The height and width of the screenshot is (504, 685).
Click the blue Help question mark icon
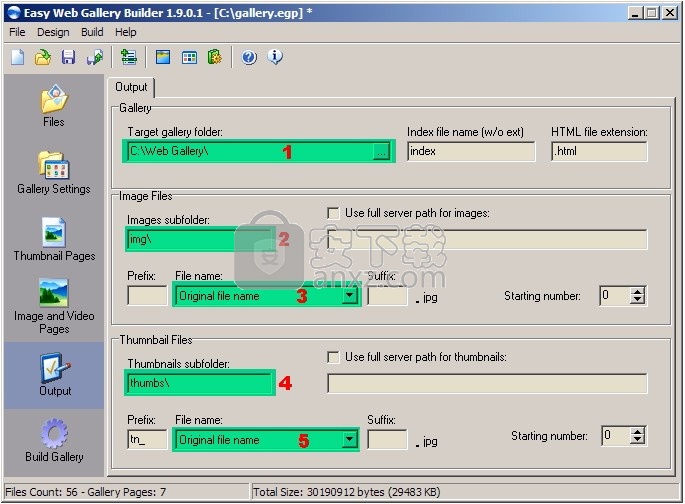(x=249, y=57)
